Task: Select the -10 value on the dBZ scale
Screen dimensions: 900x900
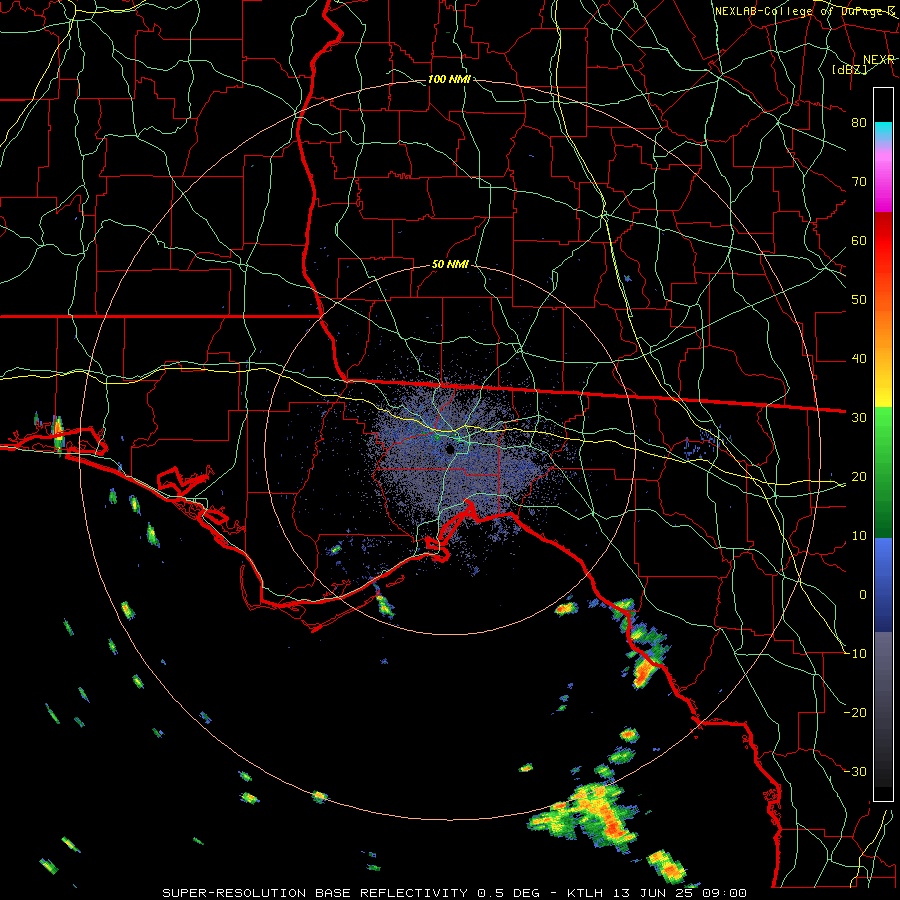Action: coord(856,654)
